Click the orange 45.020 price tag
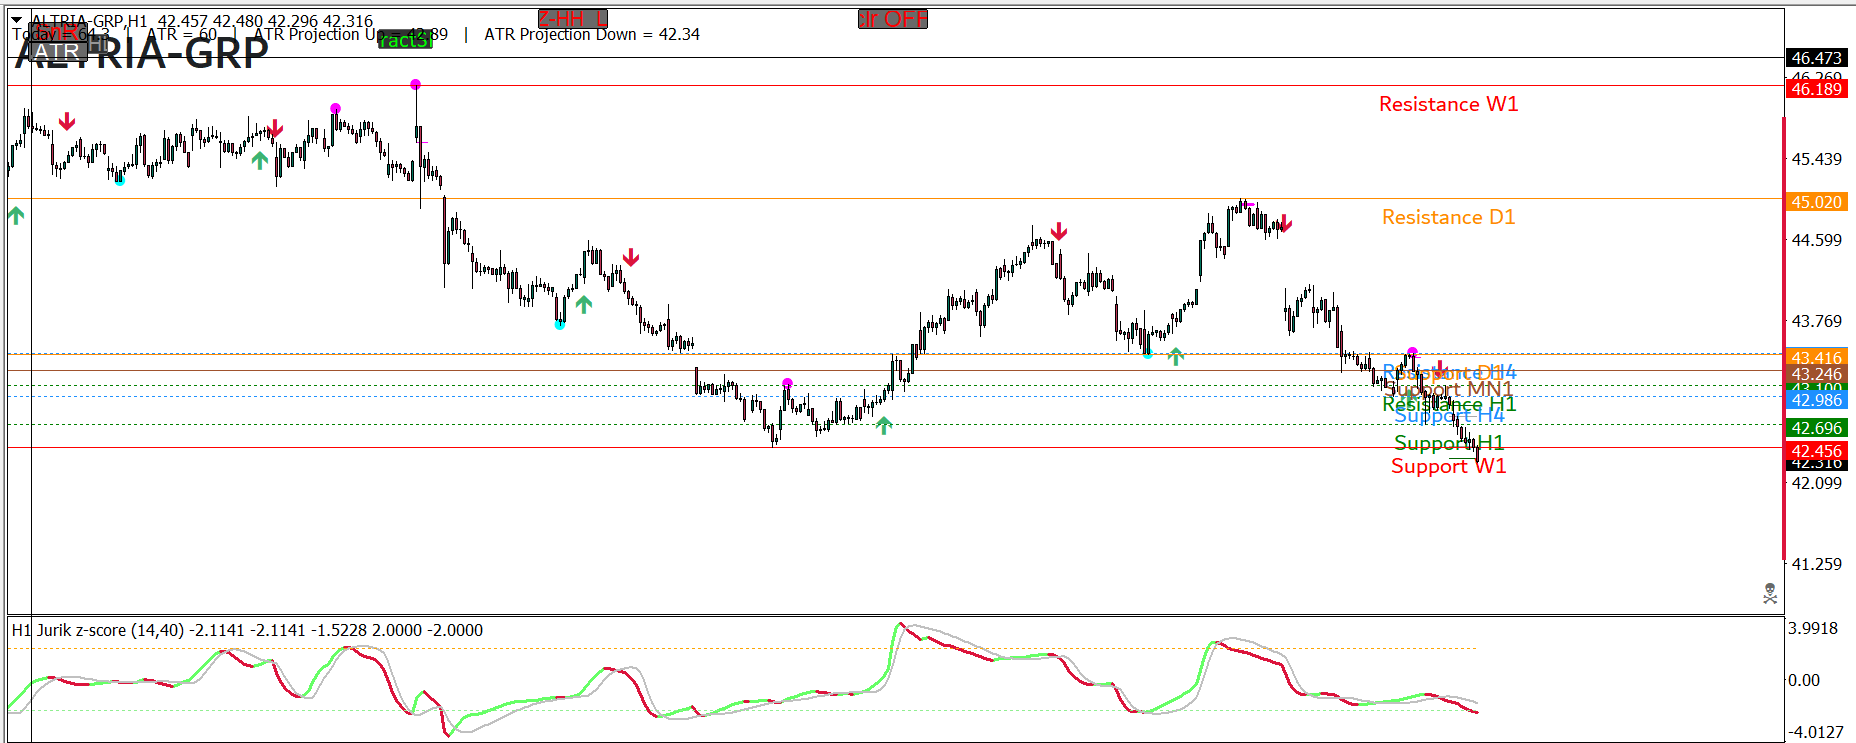 coord(1816,202)
